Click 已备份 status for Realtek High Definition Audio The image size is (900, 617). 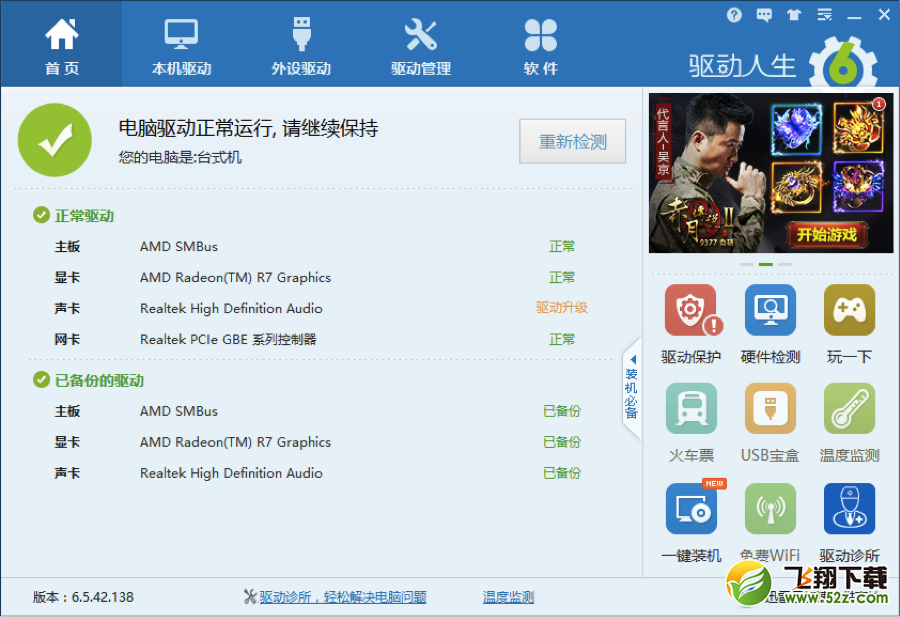pyautogui.click(x=562, y=473)
